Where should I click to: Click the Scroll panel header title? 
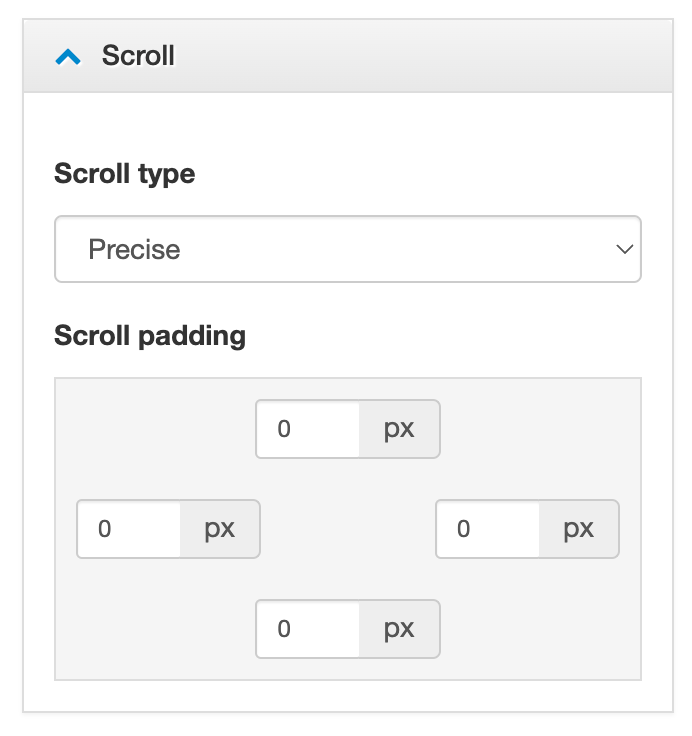[138, 56]
